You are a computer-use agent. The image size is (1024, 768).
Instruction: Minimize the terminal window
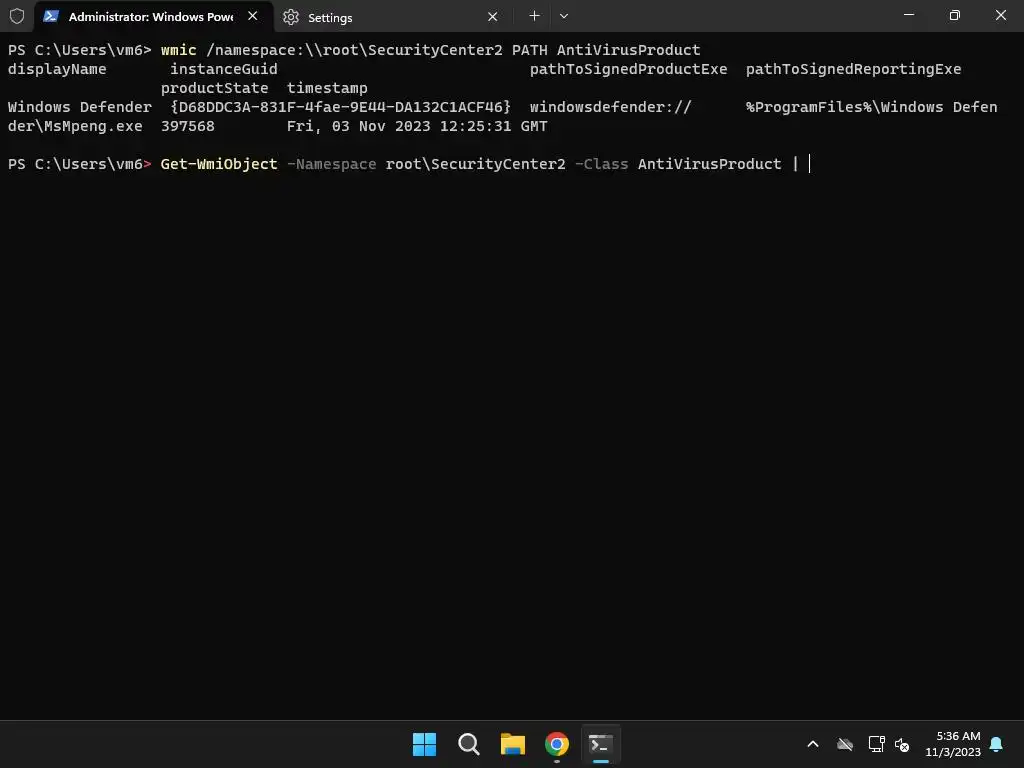tap(908, 15)
